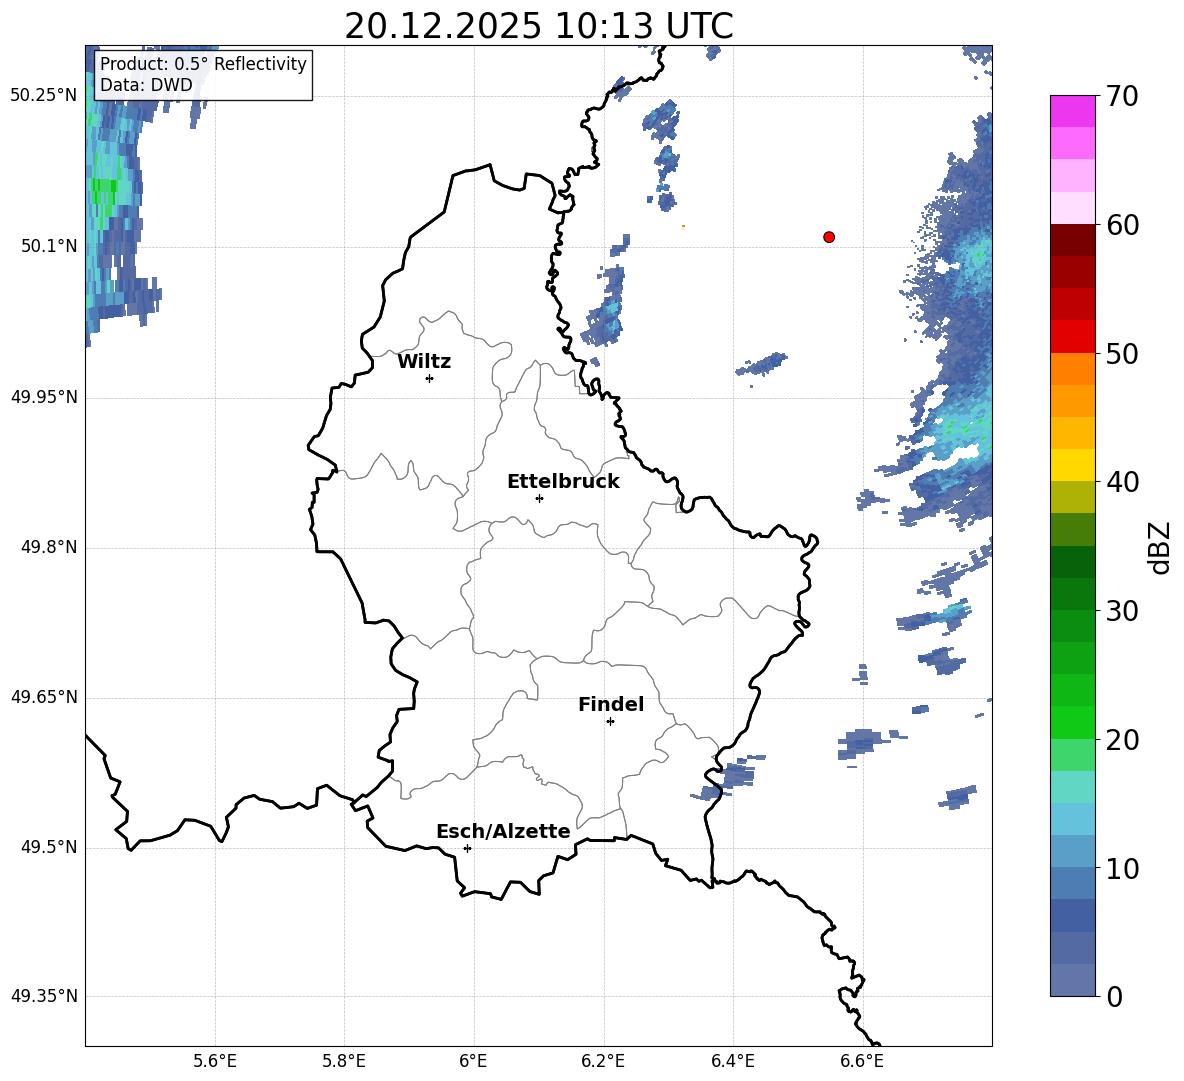
Task: Click the dBZ colorbar axis label
Action: (x=1159, y=547)
